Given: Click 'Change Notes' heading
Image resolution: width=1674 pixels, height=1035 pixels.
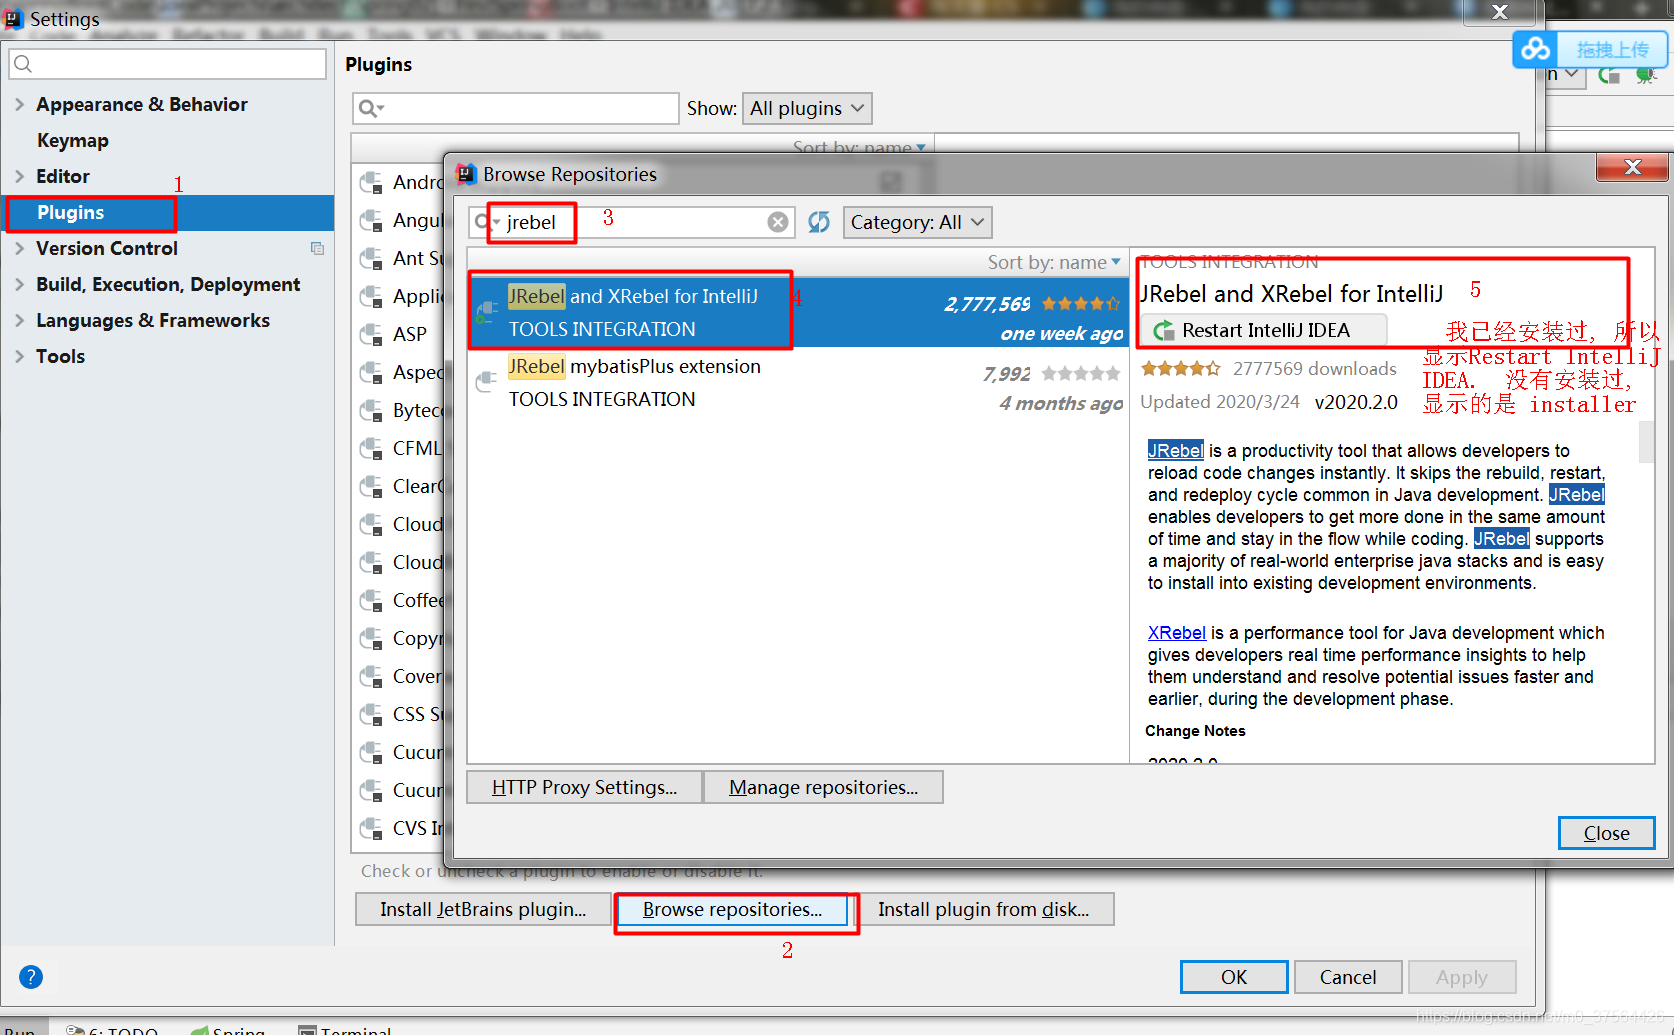Looking at the screenshot, I should click(1195, 731).
